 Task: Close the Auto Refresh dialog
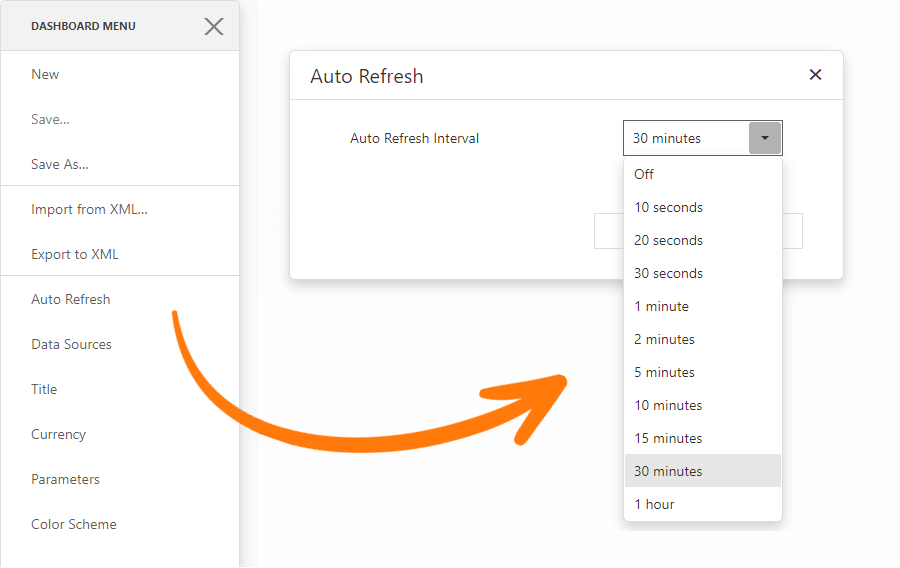[815, 75]
